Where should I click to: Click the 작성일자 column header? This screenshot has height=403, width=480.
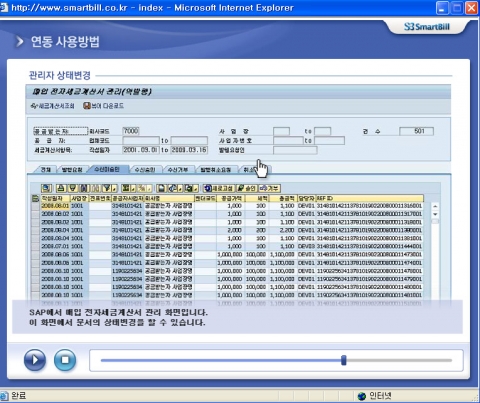pos(55,198)
